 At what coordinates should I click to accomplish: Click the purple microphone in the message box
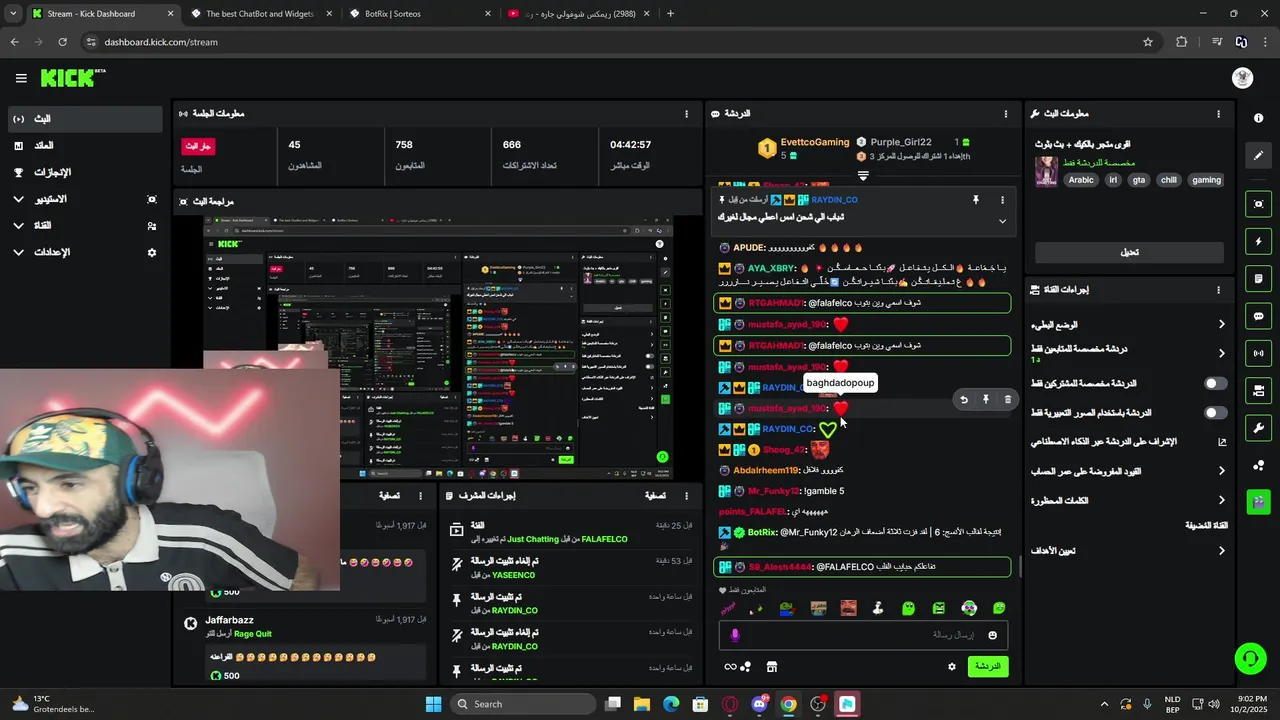[735, 635]
